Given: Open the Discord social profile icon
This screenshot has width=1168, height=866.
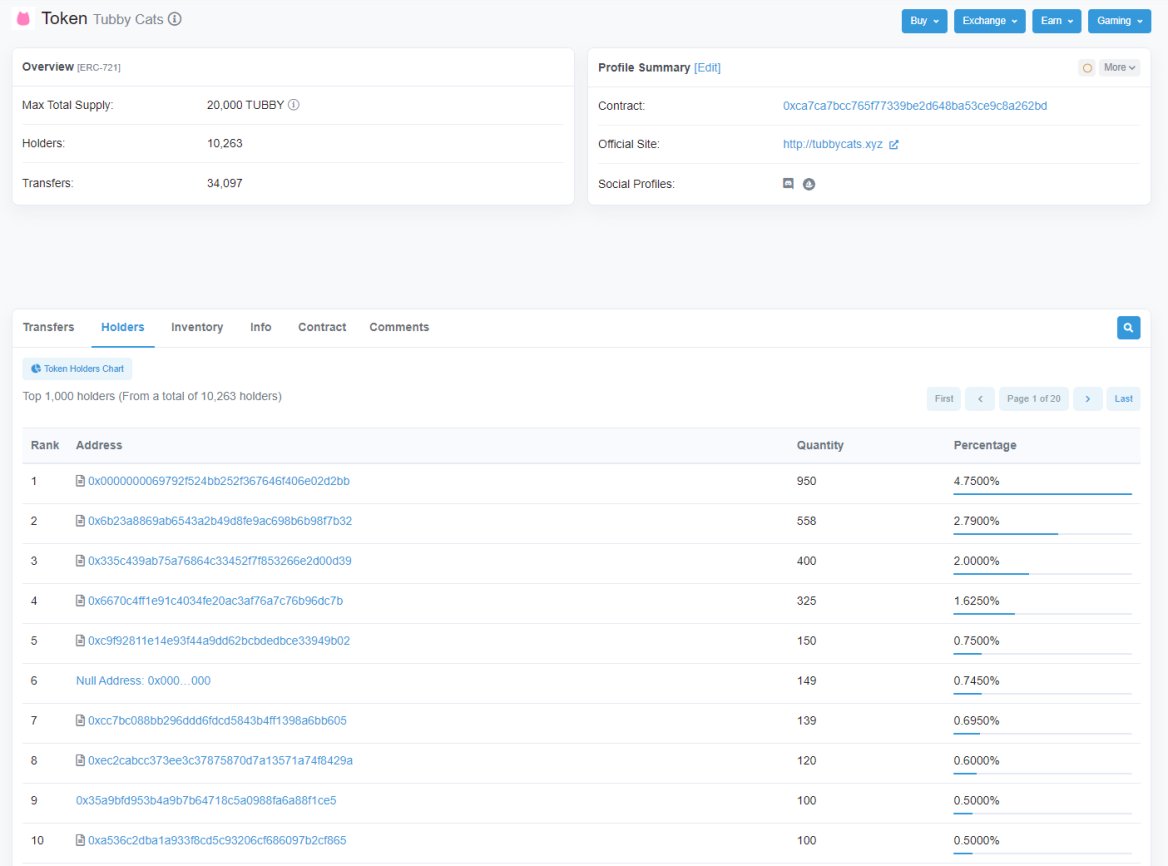Looking at the screenshot, I should click(788, 183).
